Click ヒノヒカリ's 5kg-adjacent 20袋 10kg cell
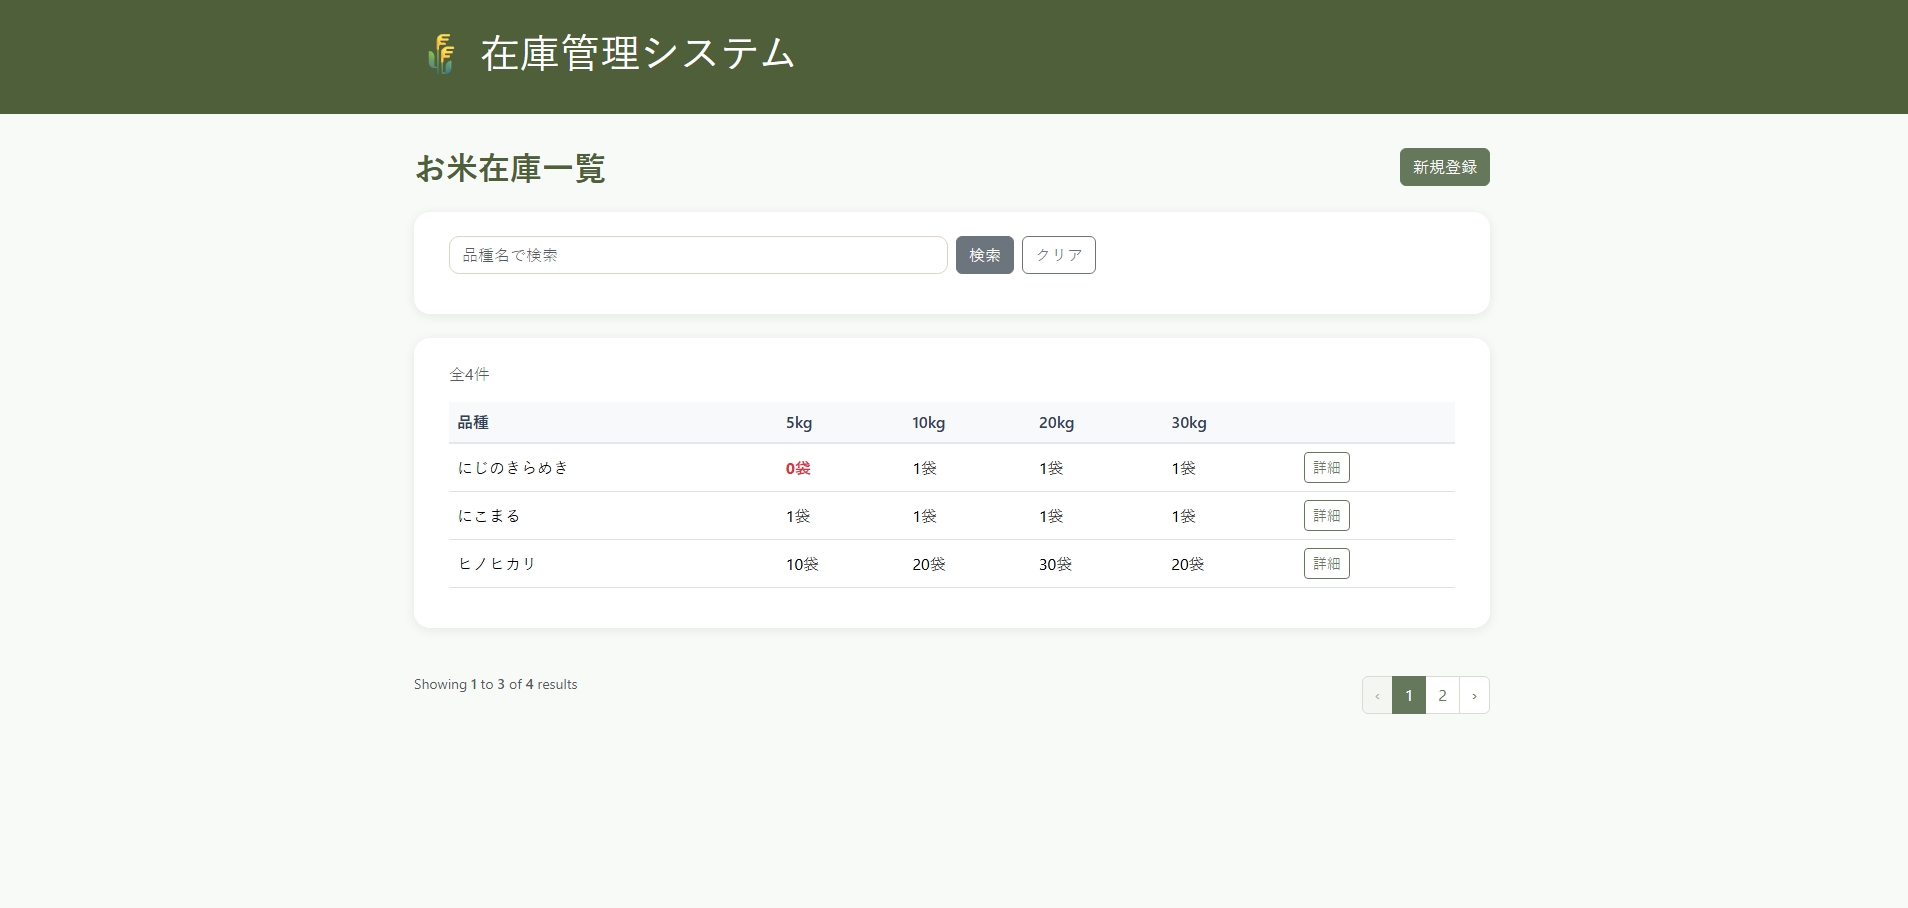The image size is (1908, 908). [928, 564]
